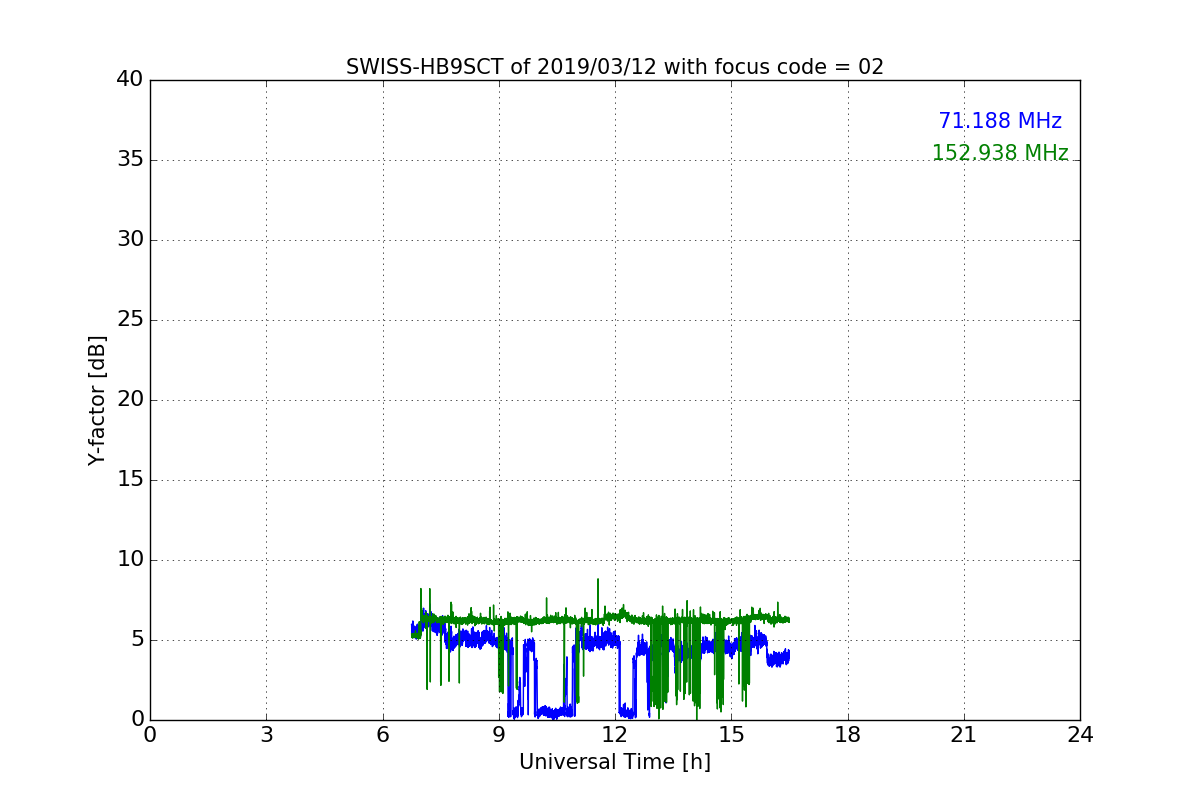Click the x-axis tick label 12
Viewport: 1200px width, 800px height.
point(615,735)
